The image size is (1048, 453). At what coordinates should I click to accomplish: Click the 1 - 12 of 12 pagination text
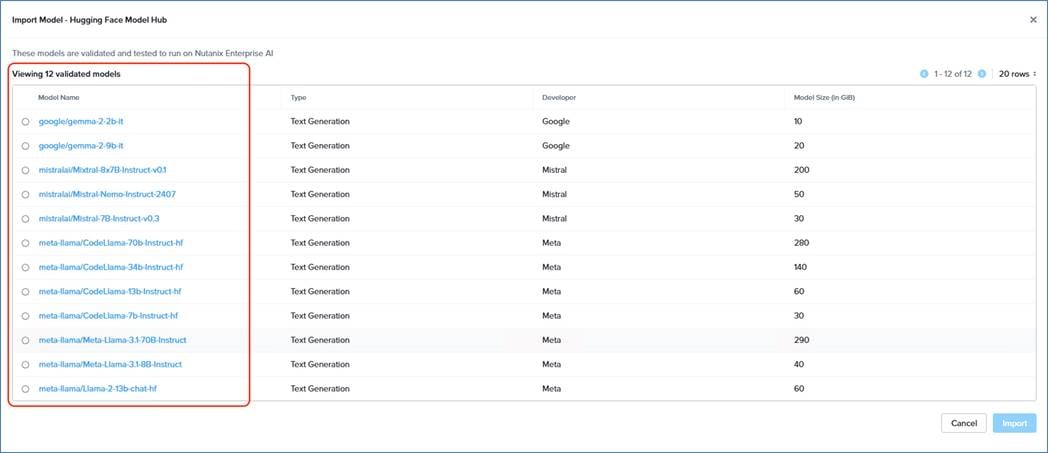[x=952, y=74]
